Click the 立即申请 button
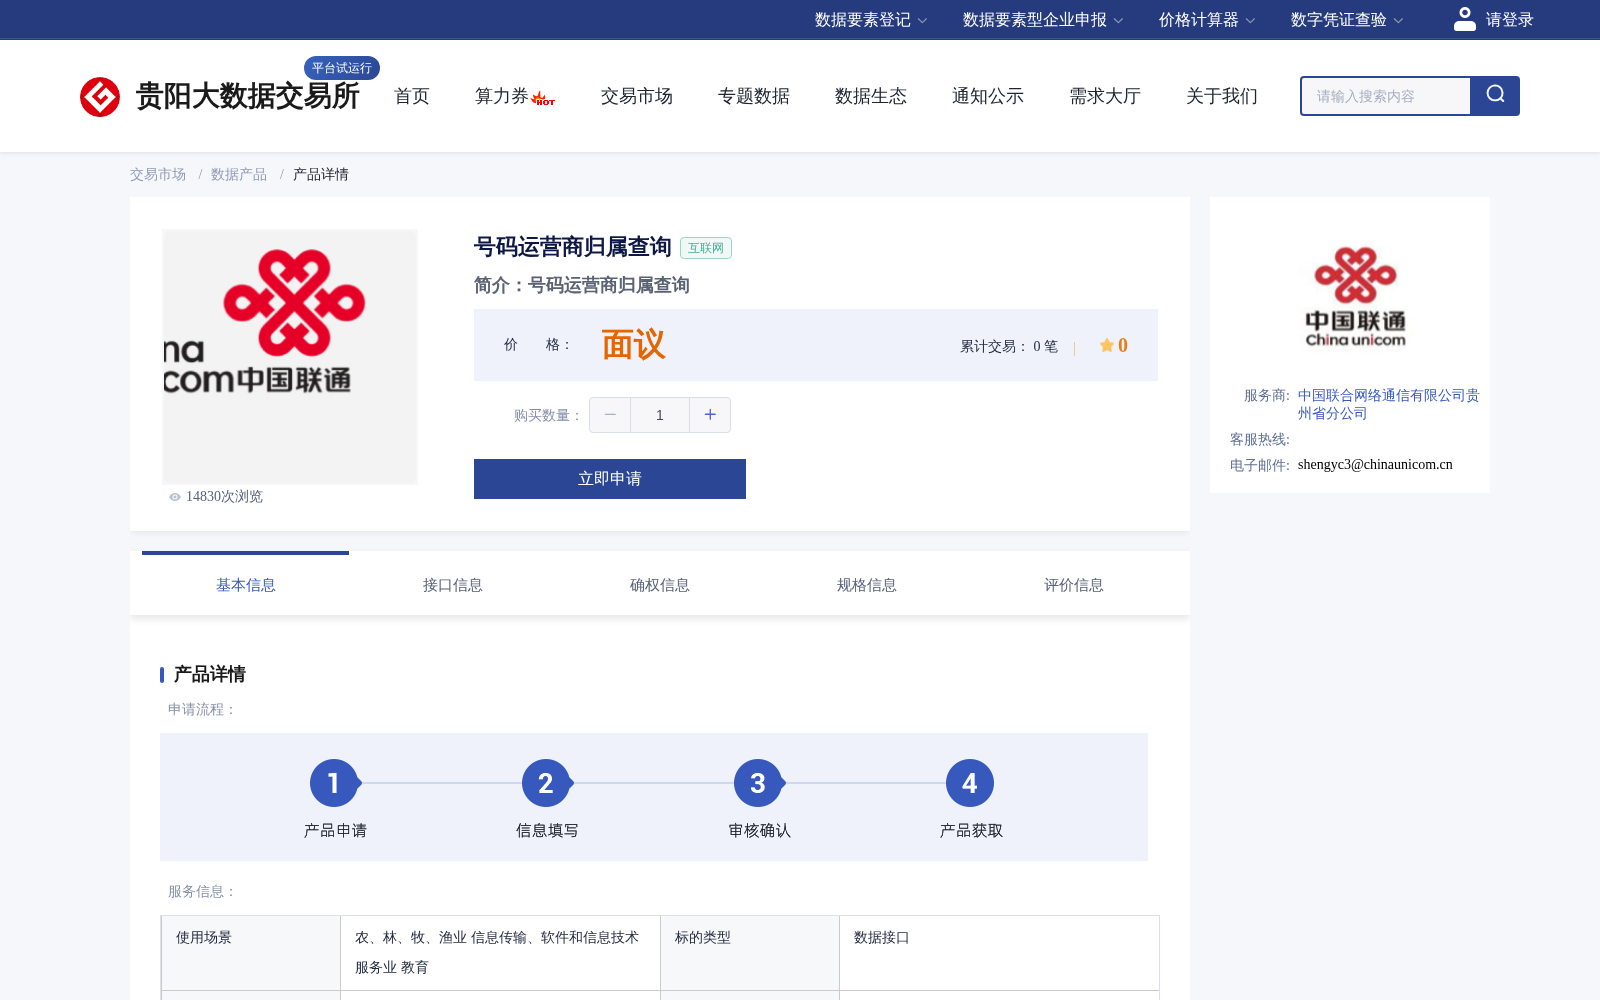The image size is (1600, 1000). (x=610, y=479)
